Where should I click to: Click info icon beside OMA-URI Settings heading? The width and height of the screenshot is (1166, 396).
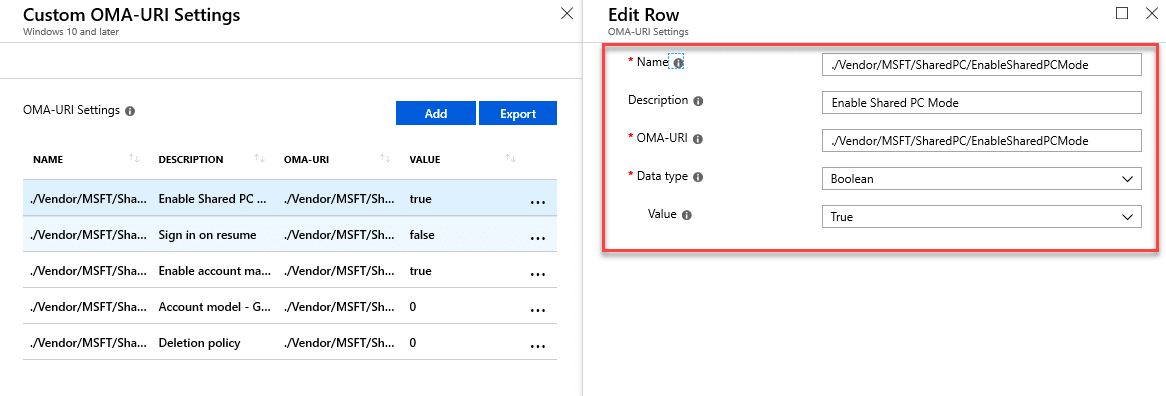click(130, 111)
